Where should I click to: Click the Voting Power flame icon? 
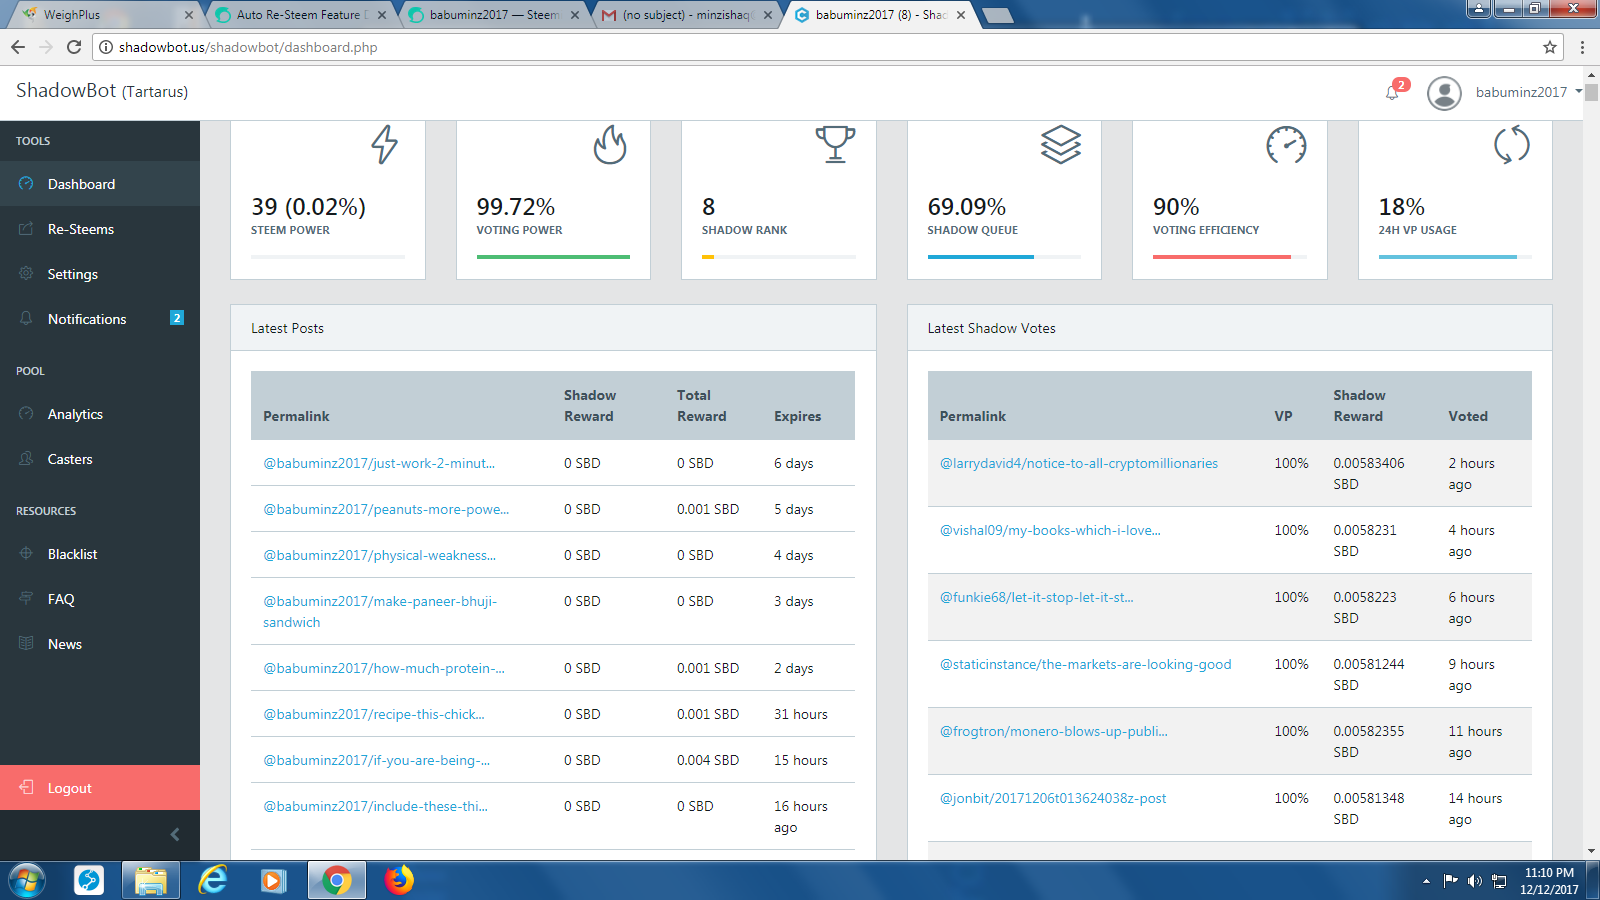(610, 145)
